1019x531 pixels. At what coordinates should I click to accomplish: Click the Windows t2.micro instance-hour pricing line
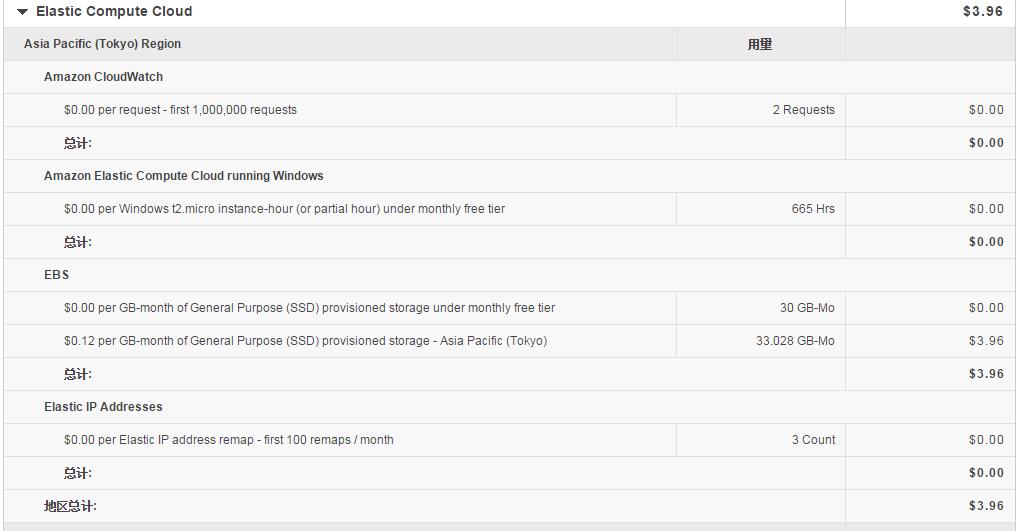(x=284, y=209)
